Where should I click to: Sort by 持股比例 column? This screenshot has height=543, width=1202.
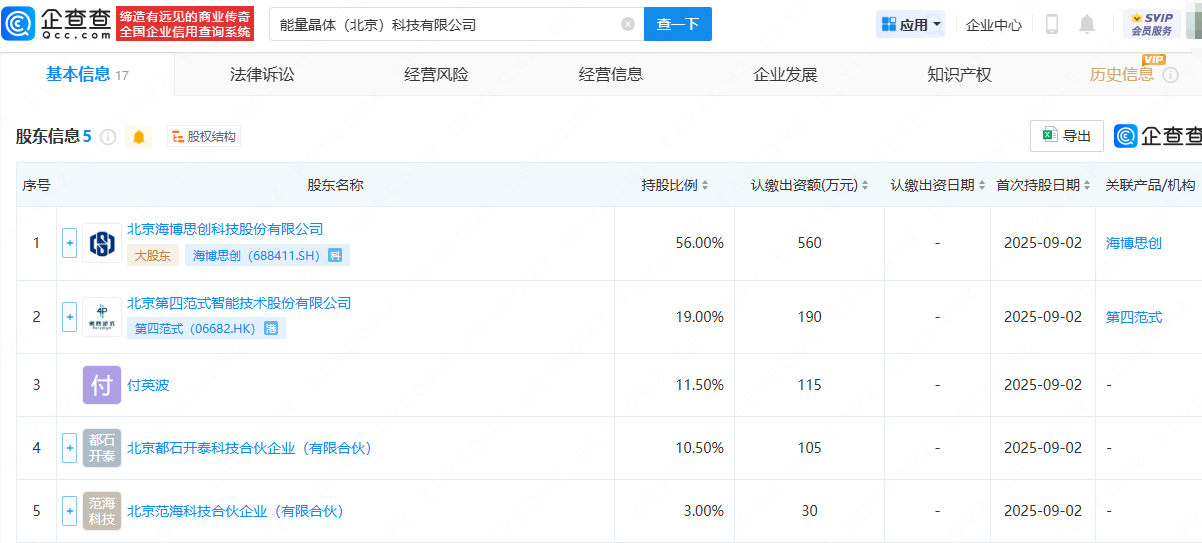(x=675, y=185)
